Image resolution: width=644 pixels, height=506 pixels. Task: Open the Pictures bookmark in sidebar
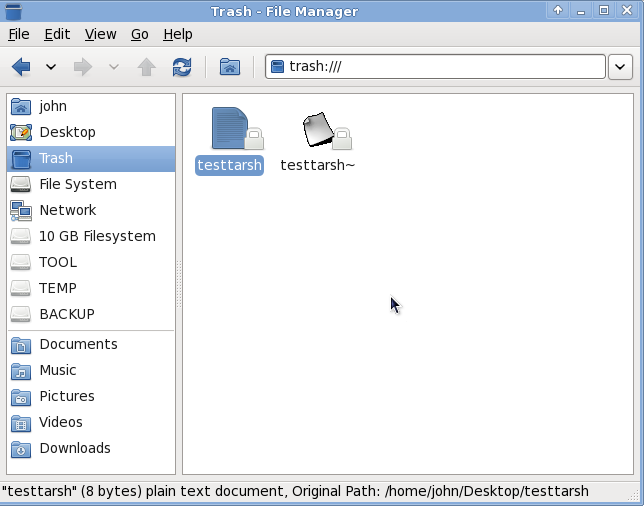(66, 396)
